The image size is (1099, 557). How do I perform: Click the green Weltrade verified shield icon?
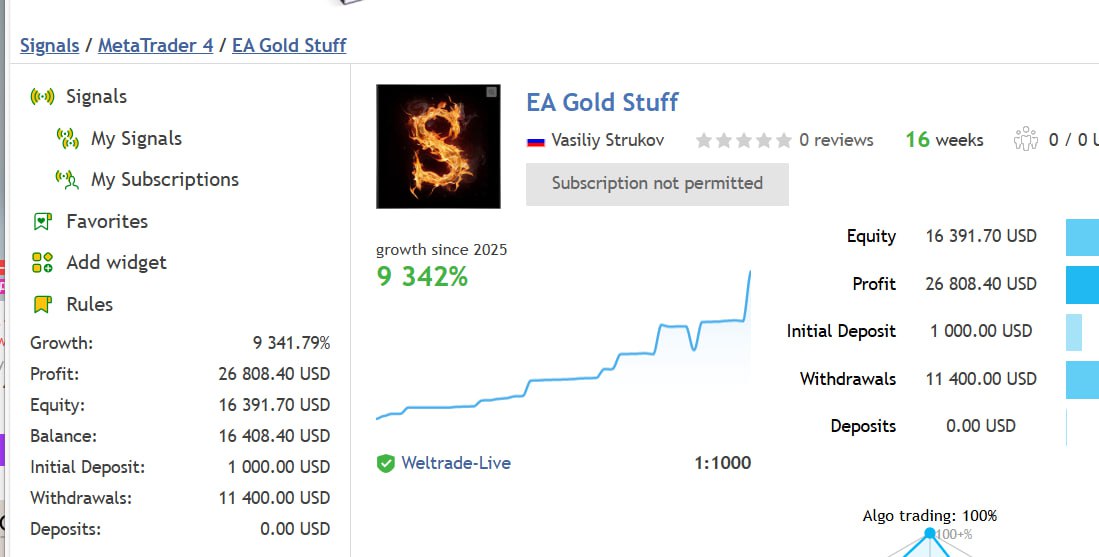click(x=385, y=464)
